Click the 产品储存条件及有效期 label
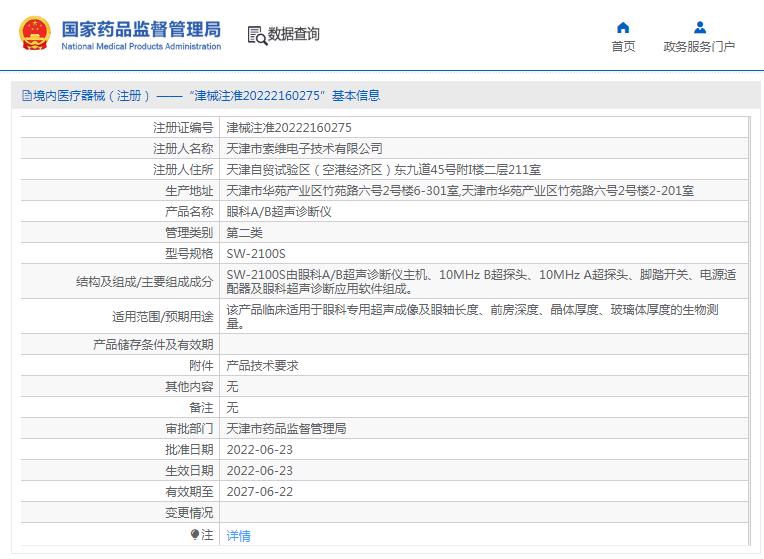Image resolution: width=764 pixels, height=559 pixels. tap(153, 345)
